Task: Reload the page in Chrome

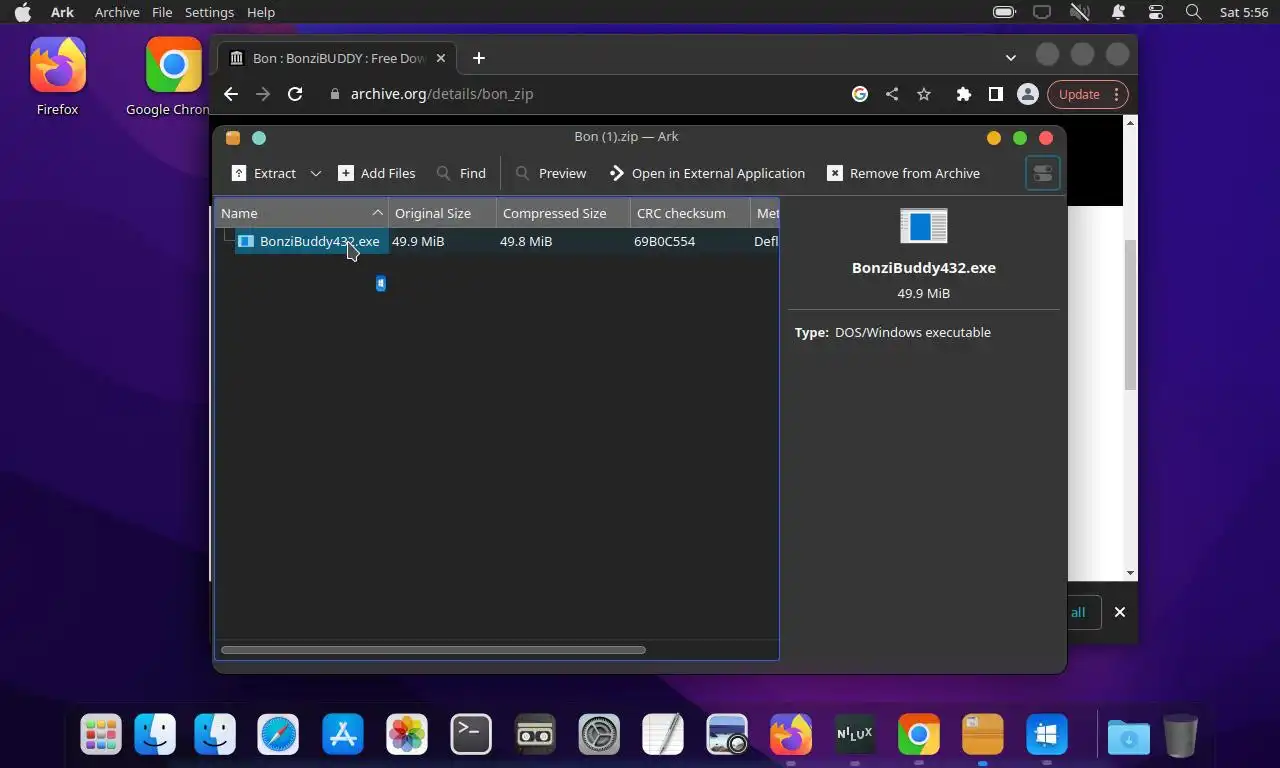Action: [295, 94]
